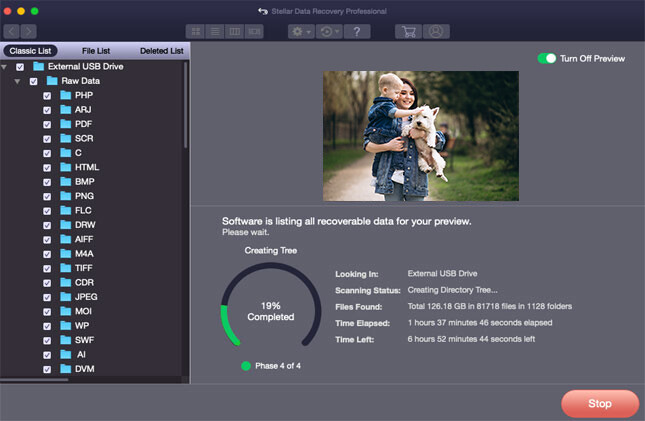Select the PNG folder in tree

tap(83, 196)
